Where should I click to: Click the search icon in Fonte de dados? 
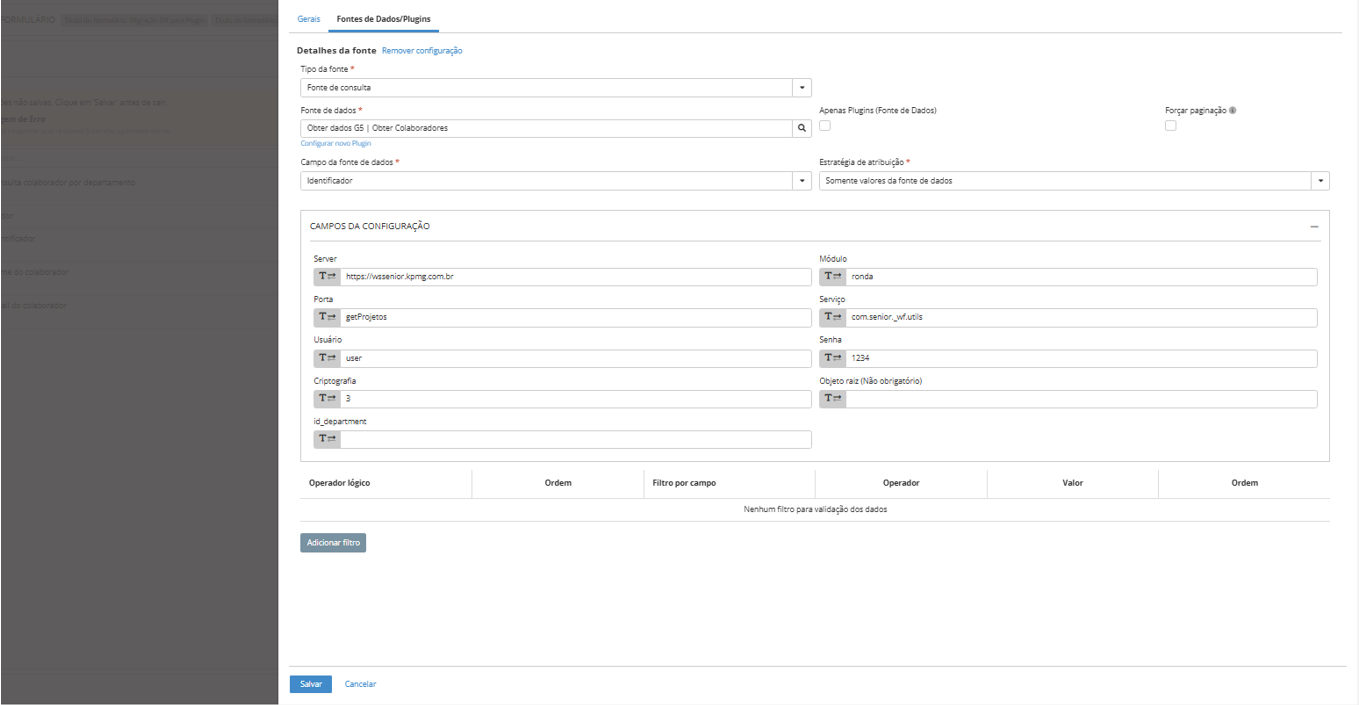(x=801, y=128)
